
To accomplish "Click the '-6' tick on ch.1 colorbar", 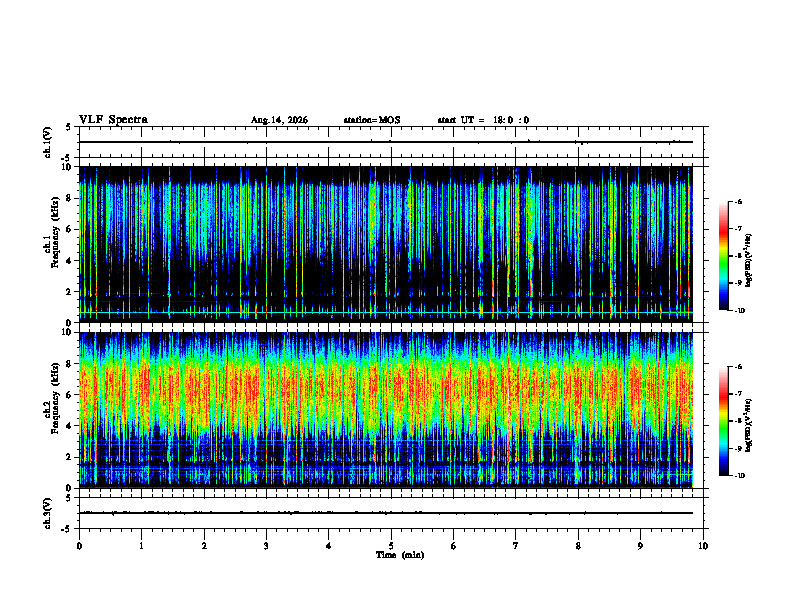I will (x=738, y=202).
